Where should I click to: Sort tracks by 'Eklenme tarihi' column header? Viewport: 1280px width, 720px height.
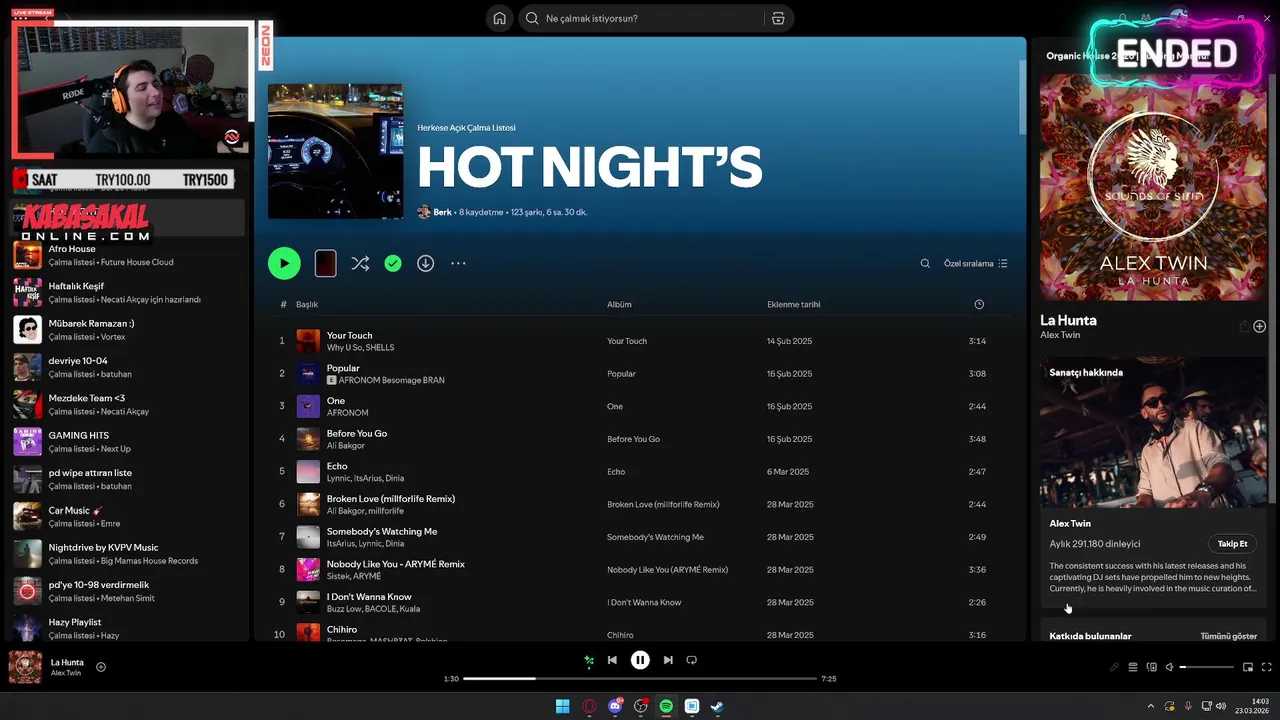[x=793, y=304]
